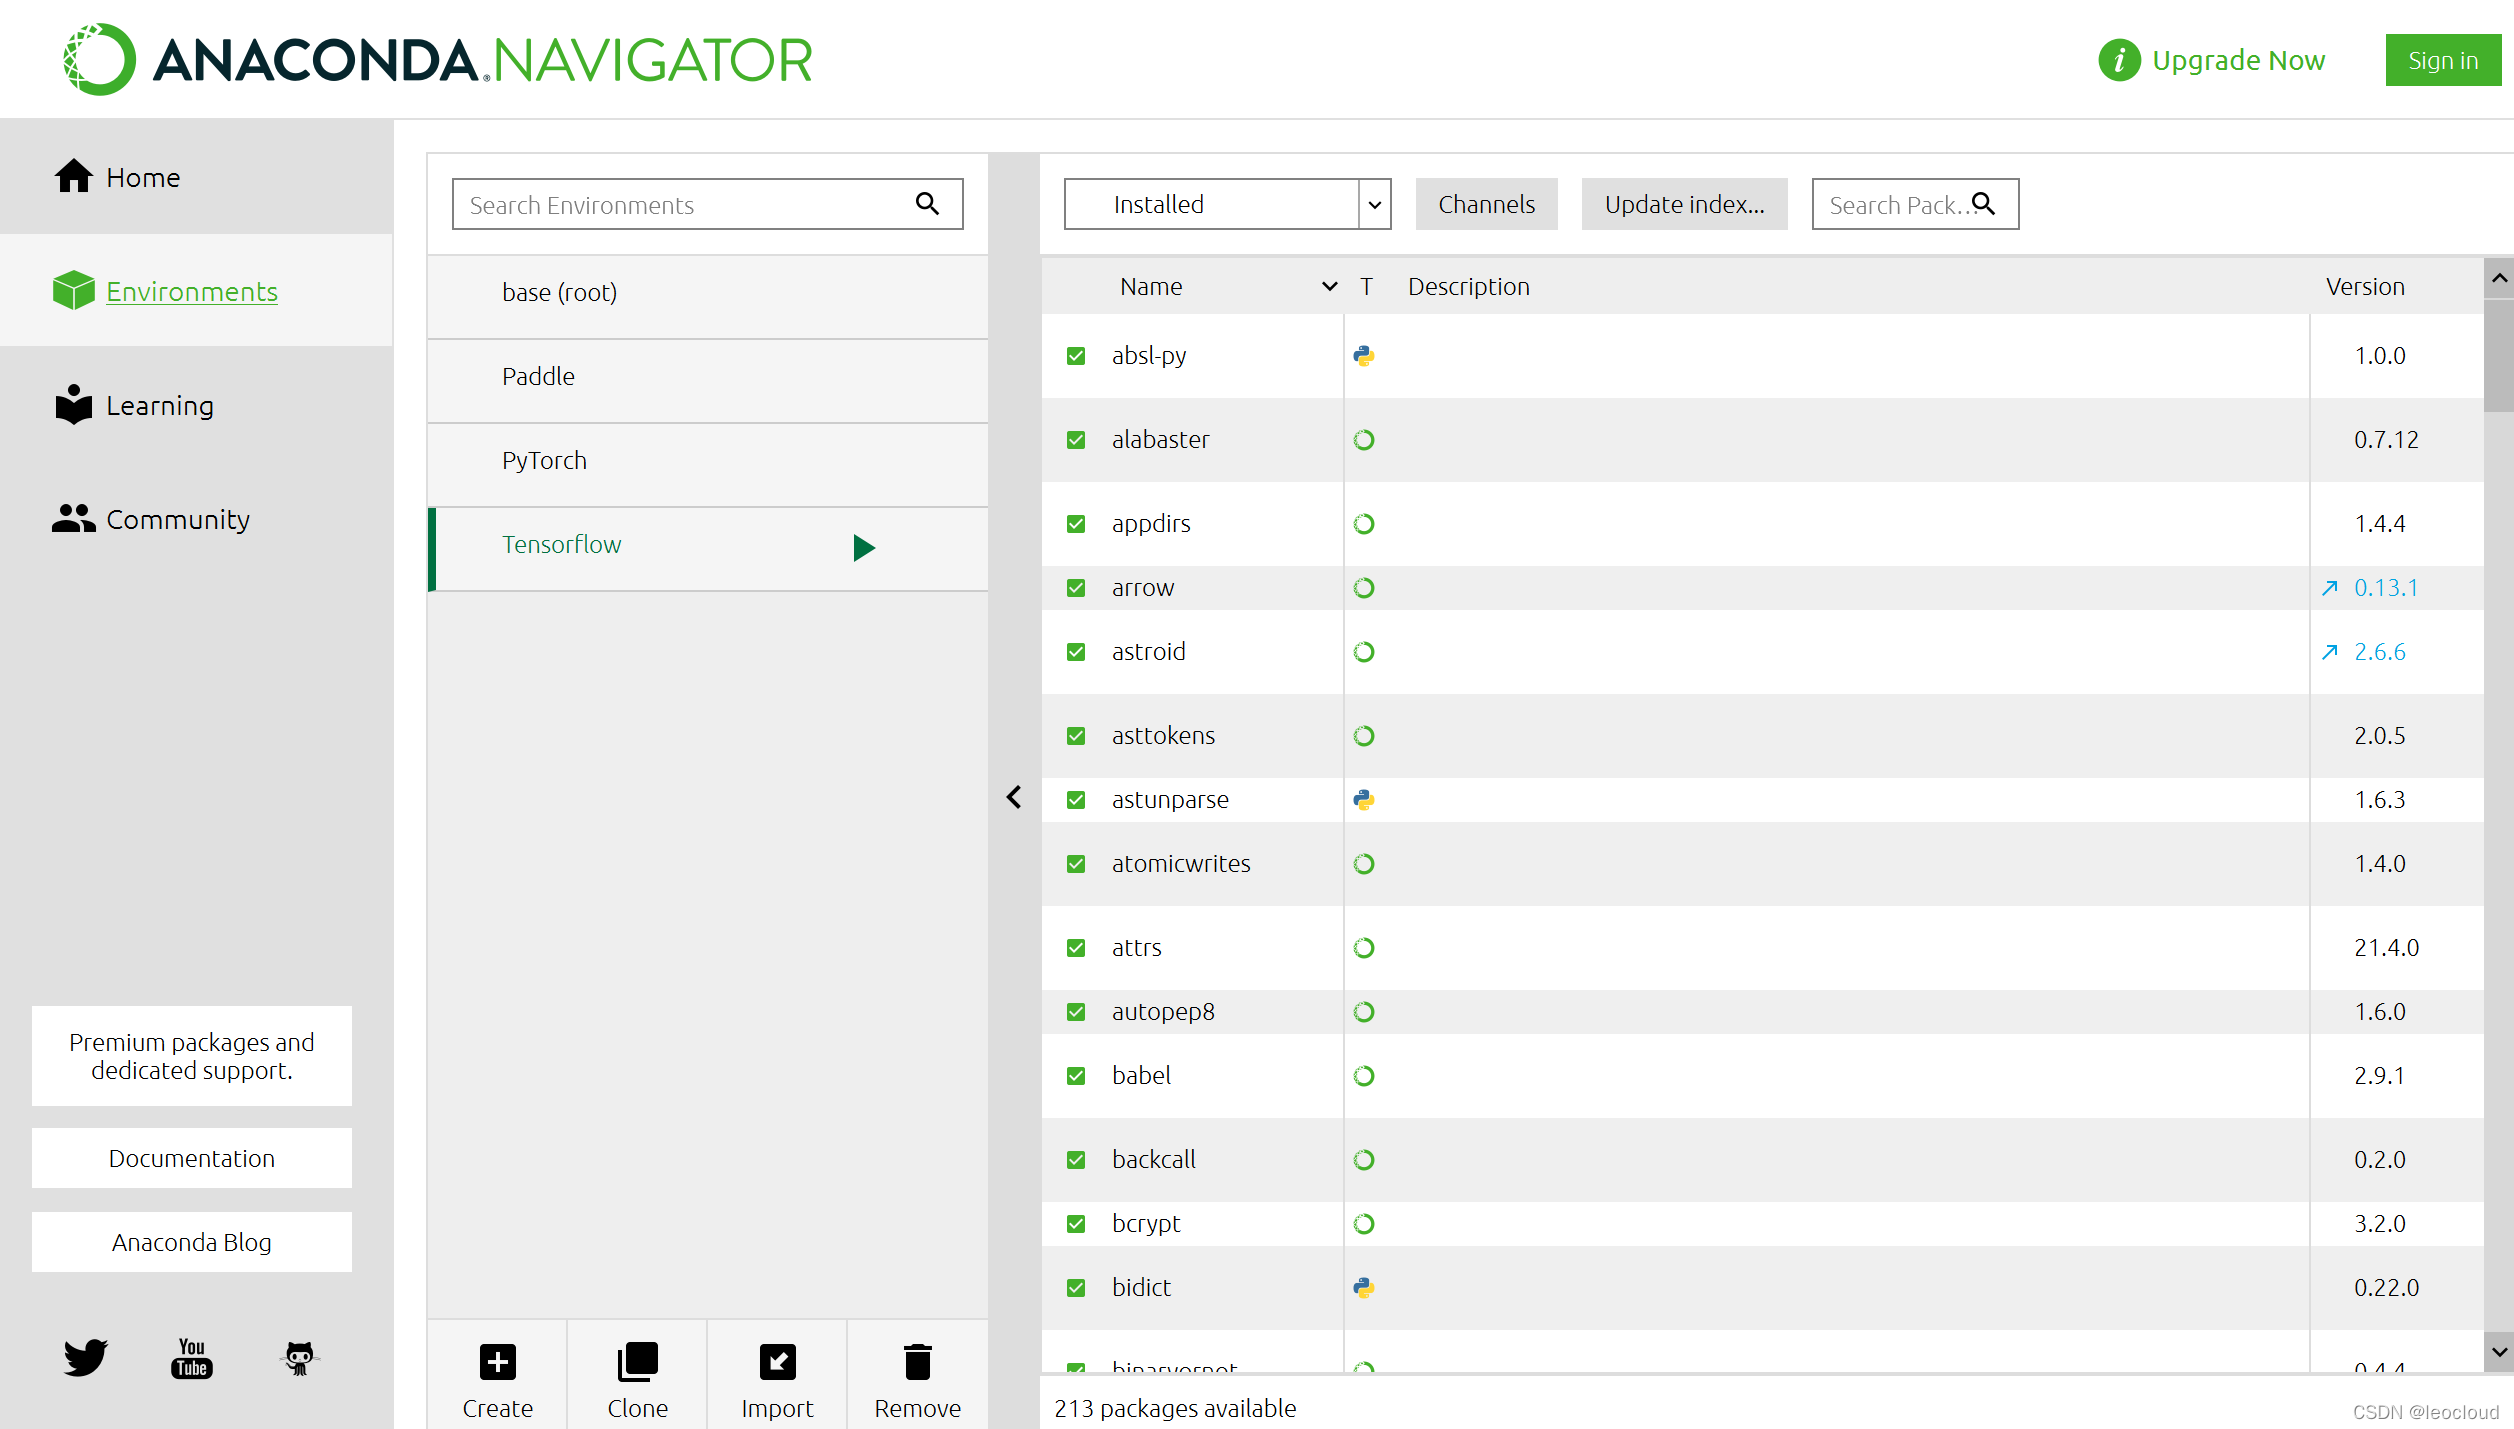Viewport: 2514px width, 1429px height.
Task: Click the Channels button
Action: click(x=1486, y=204)
